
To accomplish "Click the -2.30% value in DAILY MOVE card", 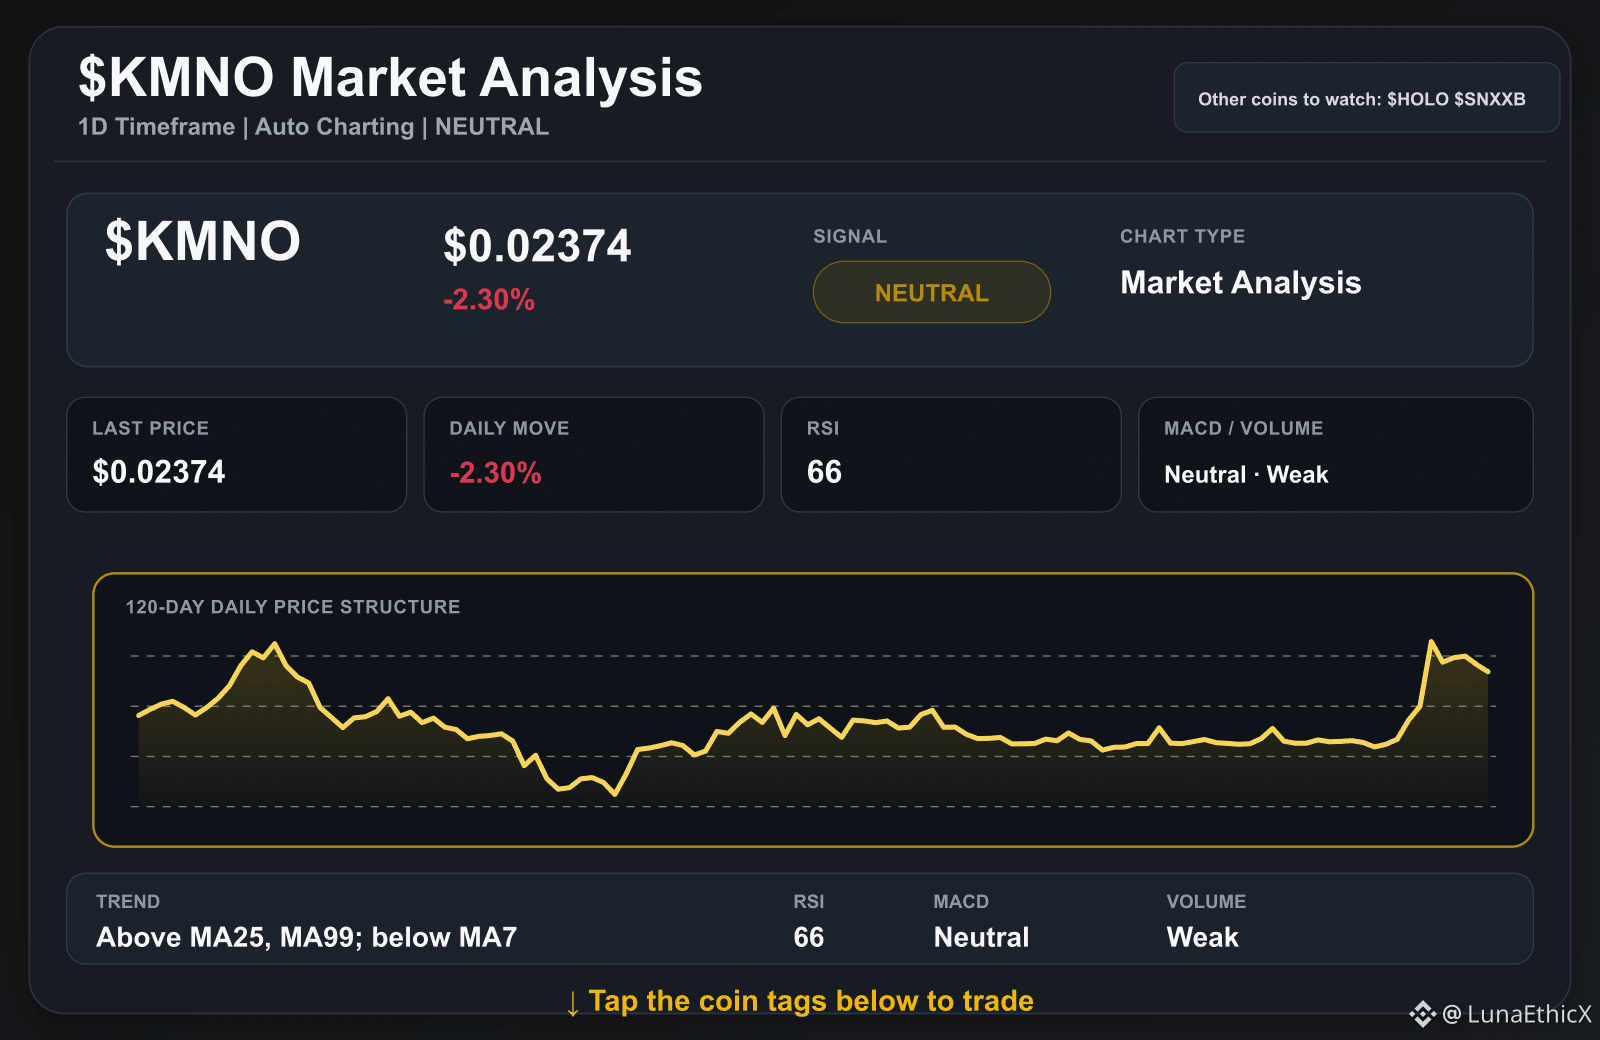I will tap(495, 472).
